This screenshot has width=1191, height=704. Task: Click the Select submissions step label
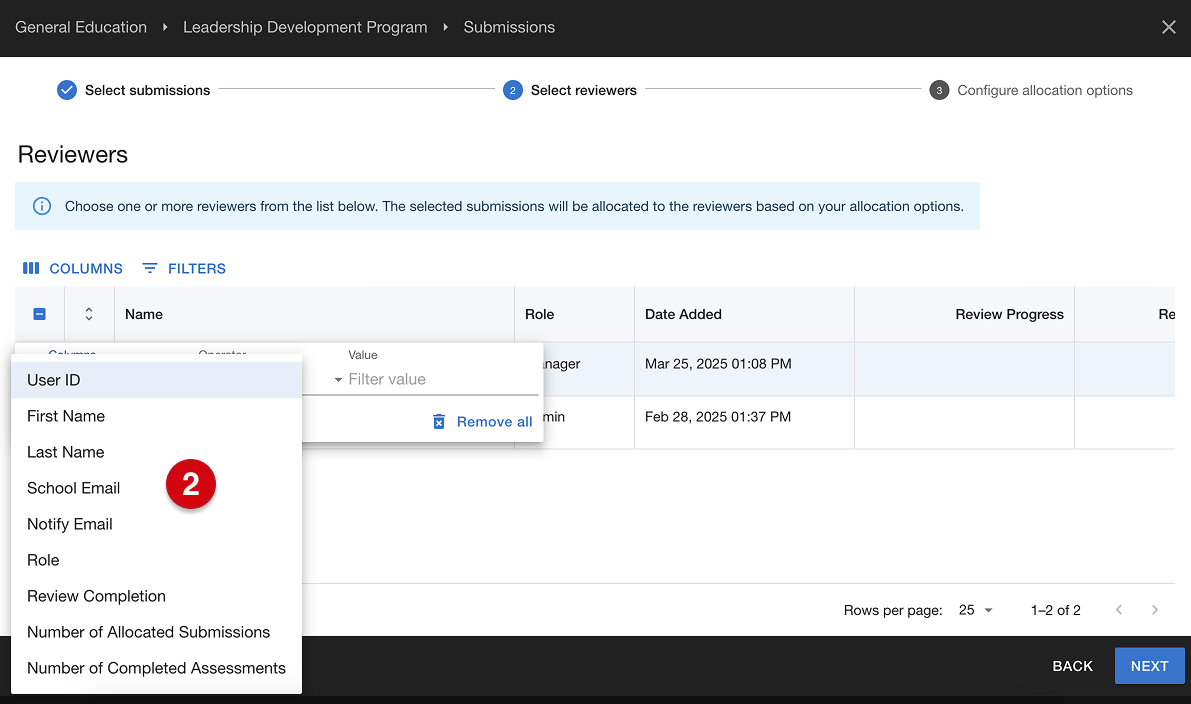coord(147,90)
